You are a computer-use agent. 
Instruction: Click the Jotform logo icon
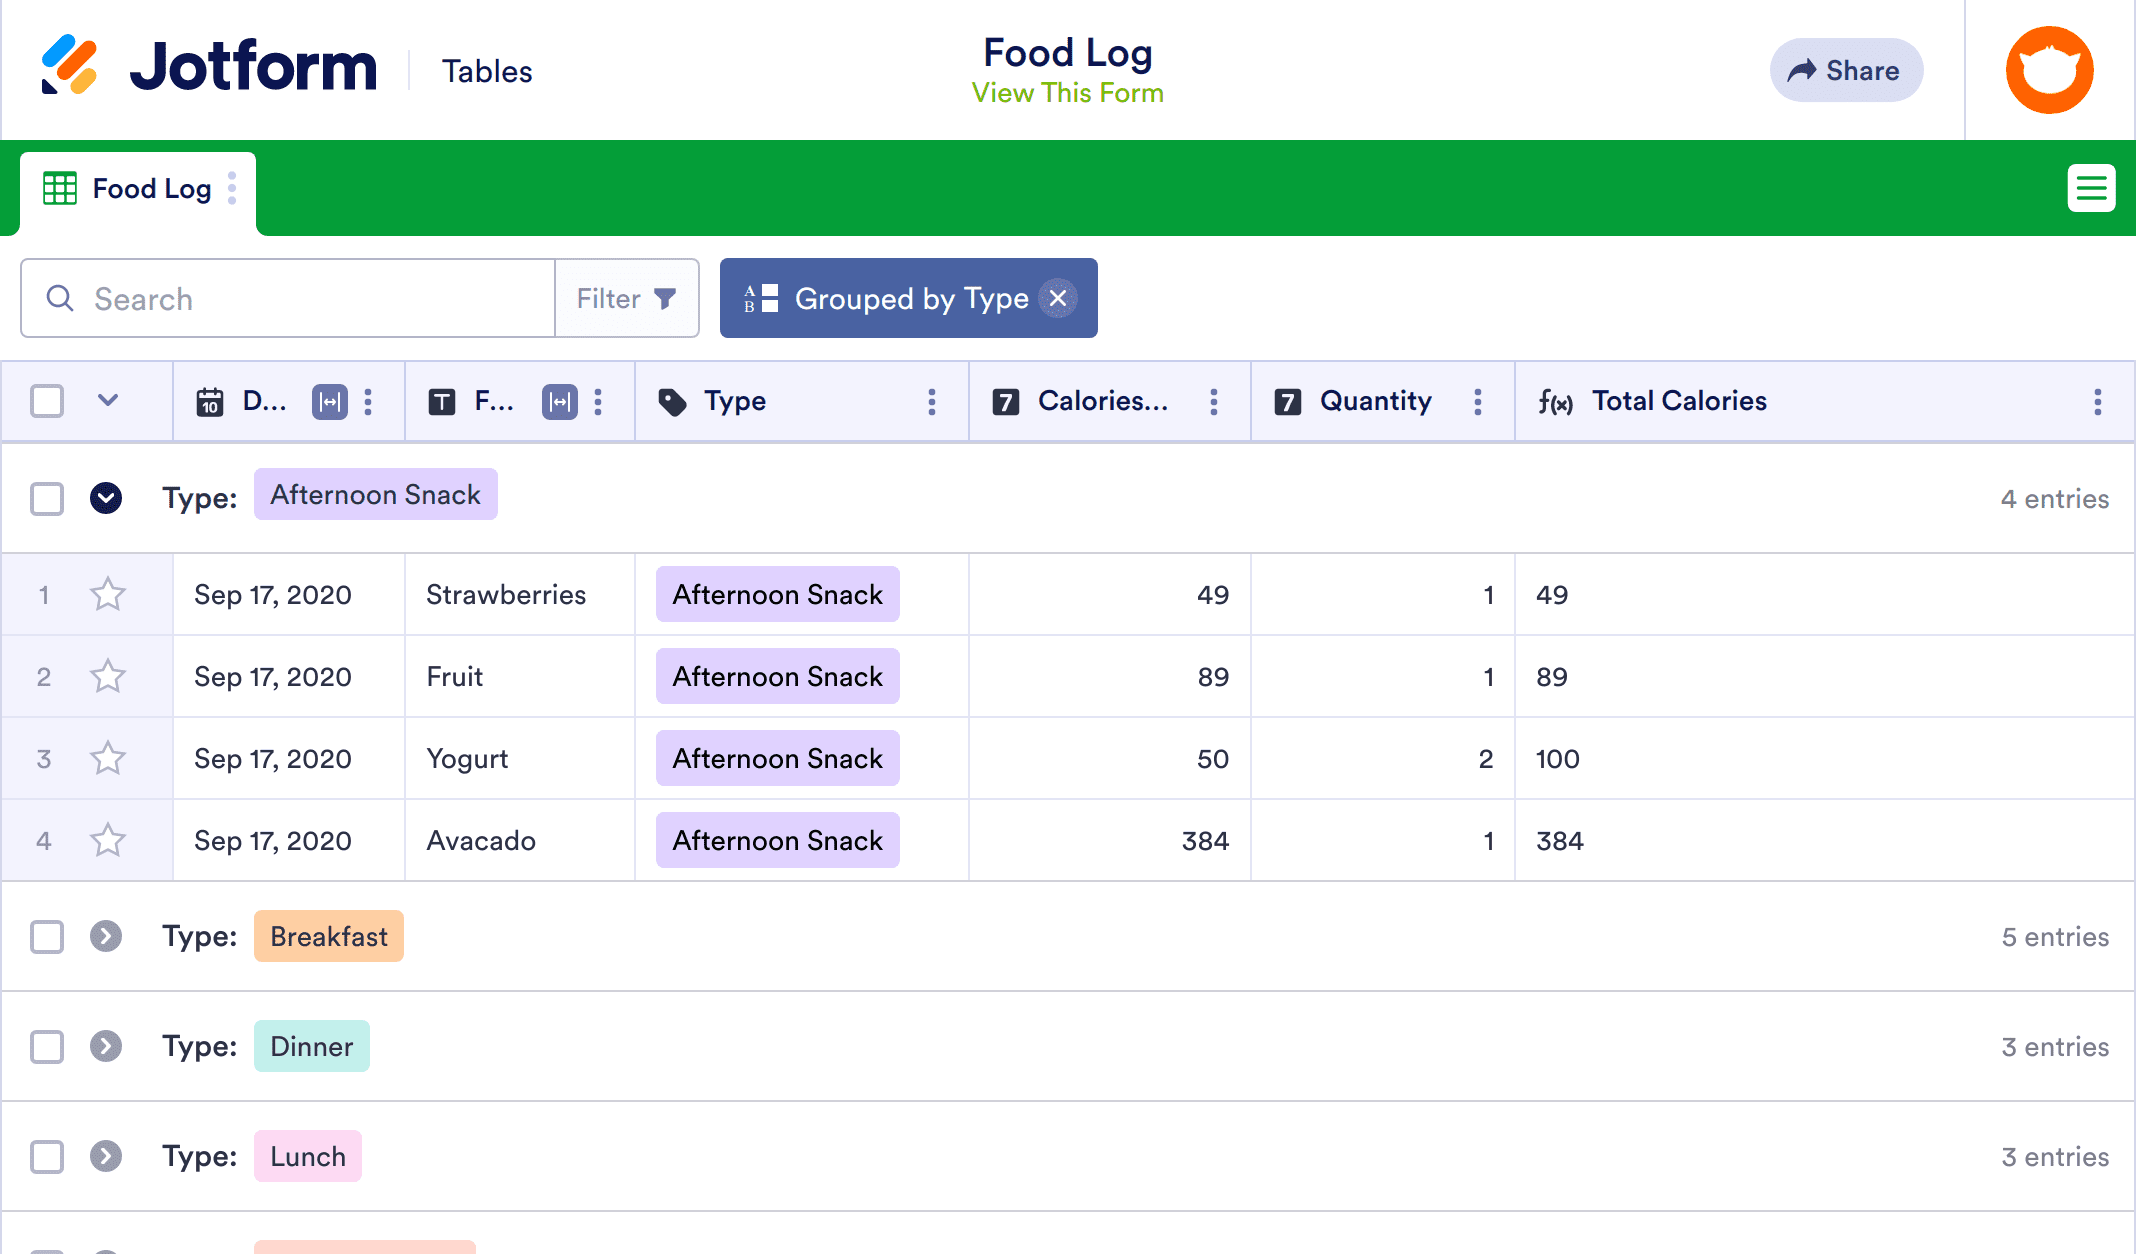coord(69,66)
